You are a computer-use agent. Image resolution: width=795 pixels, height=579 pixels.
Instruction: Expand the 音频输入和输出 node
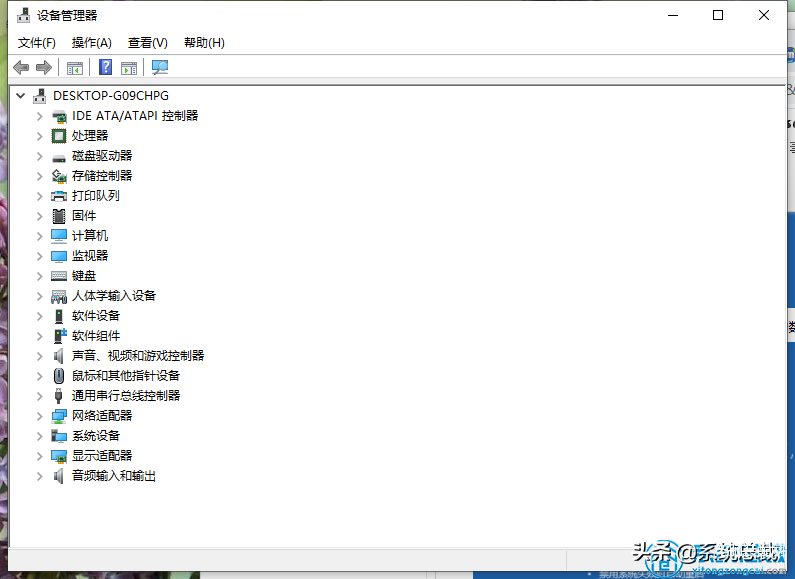pyautogui.click(x=40, y=476)
